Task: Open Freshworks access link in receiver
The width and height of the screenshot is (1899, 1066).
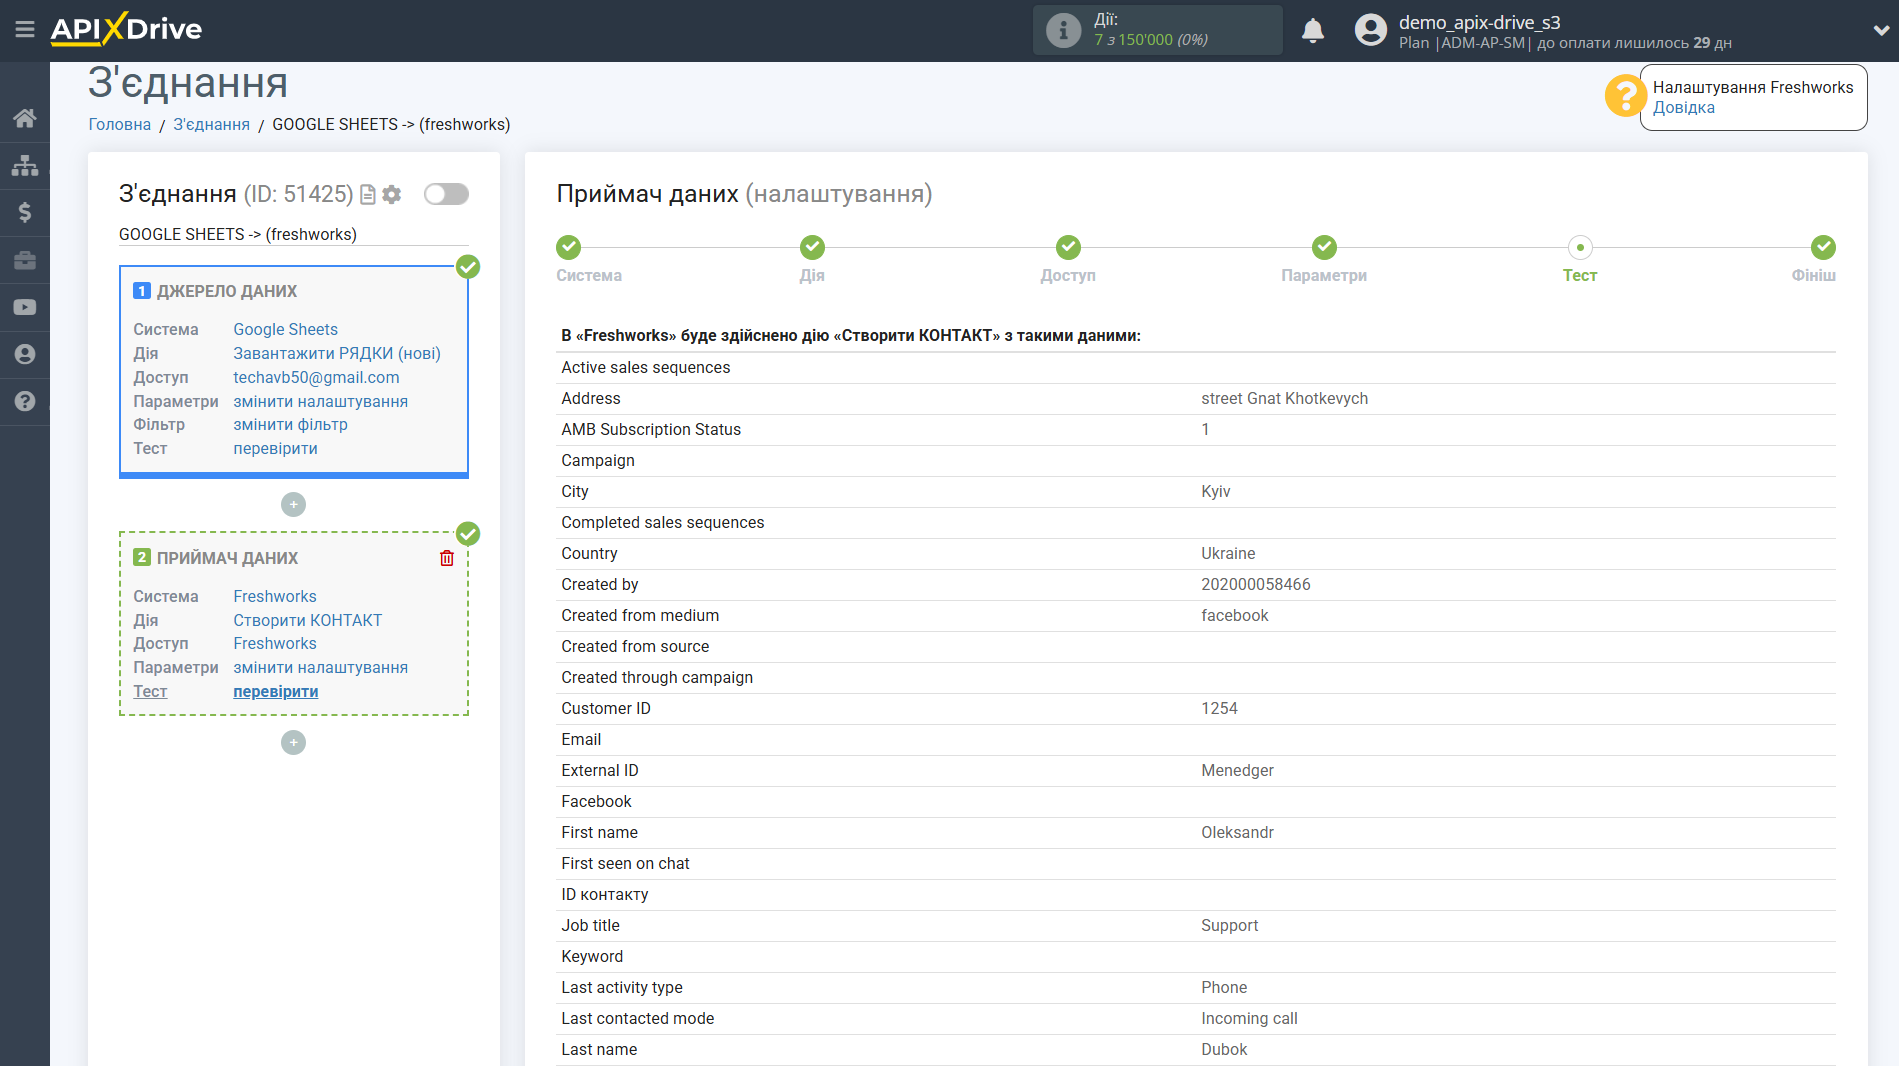Action: point(275,643)
